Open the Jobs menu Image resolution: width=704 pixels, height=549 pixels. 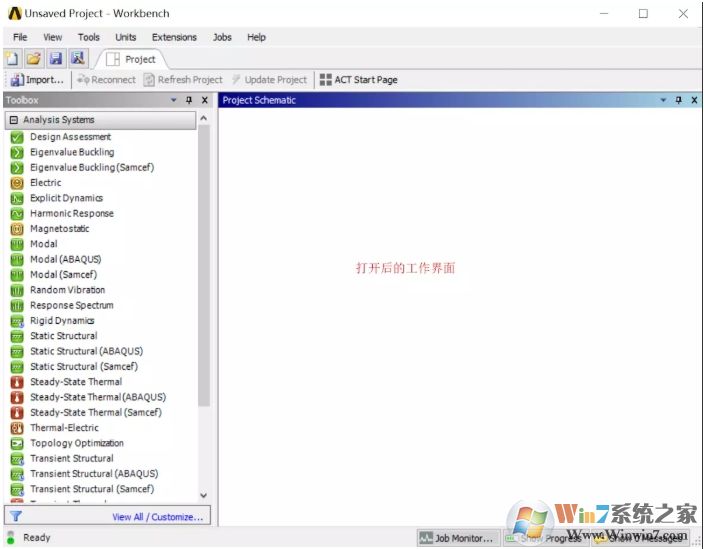(222, 37)
